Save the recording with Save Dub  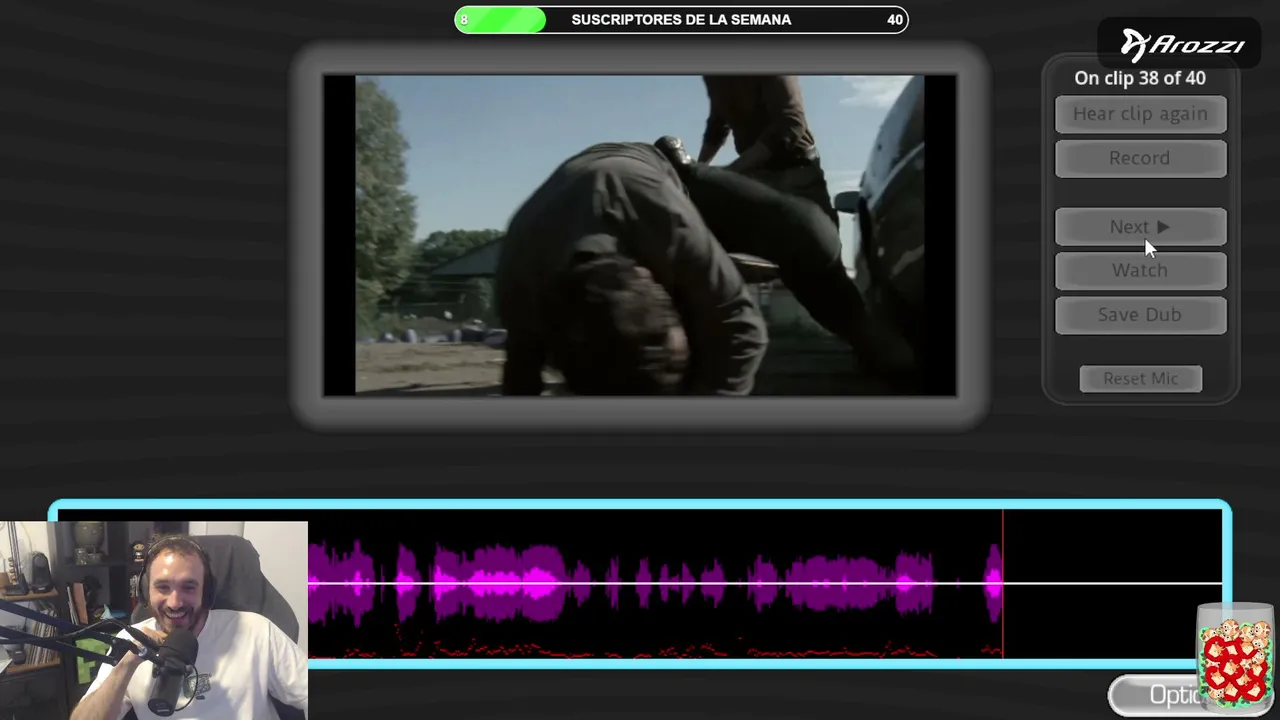[1140, 315]
